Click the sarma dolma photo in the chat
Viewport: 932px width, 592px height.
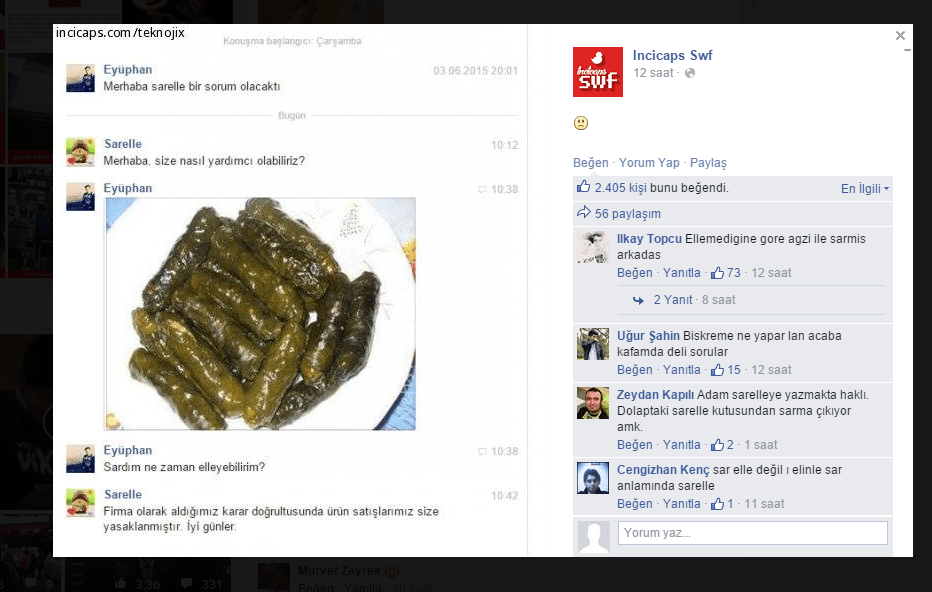click(x=260, y=315)
